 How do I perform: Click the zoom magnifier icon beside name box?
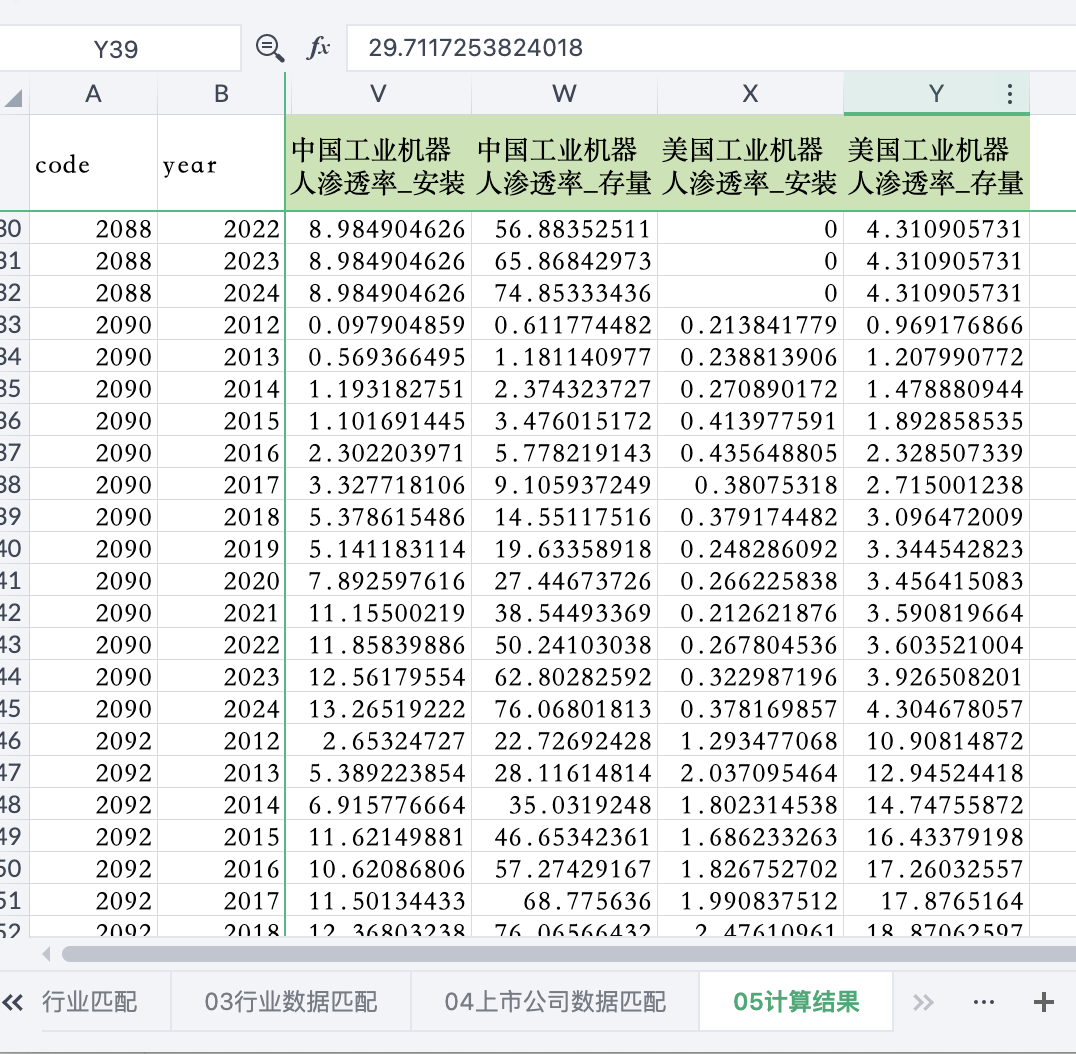point(270,48)
